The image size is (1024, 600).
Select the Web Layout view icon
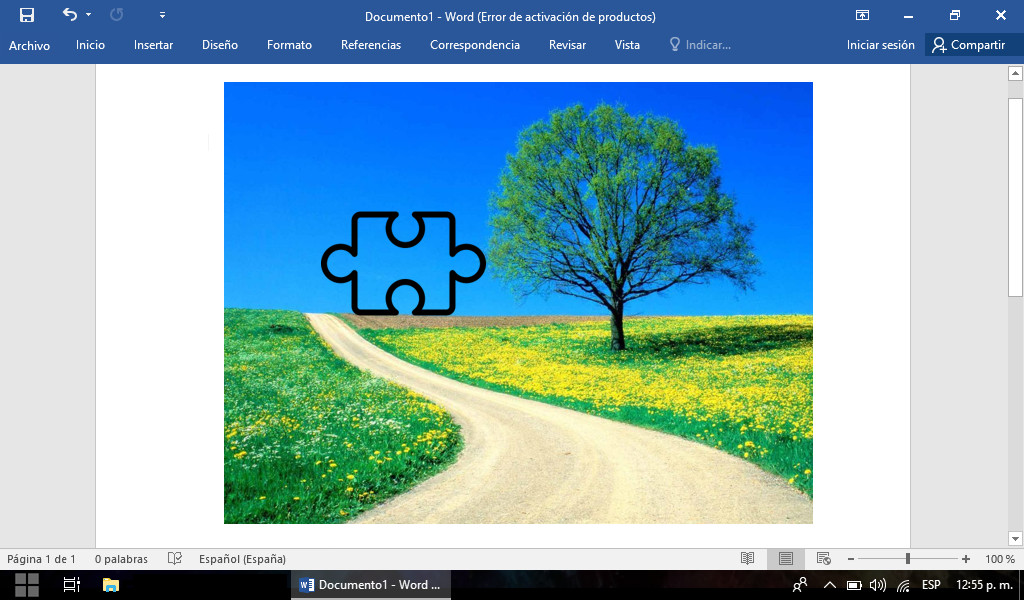tap(823, 558)
